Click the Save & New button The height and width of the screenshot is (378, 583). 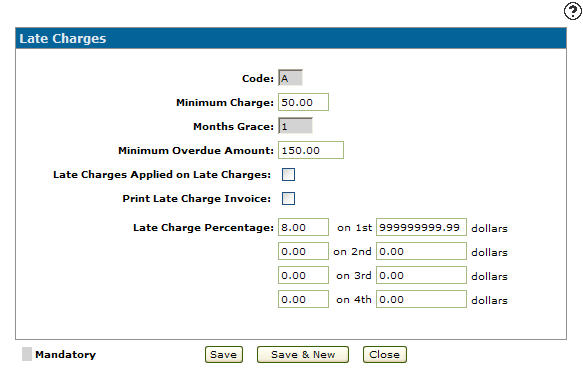coord(303,355)
